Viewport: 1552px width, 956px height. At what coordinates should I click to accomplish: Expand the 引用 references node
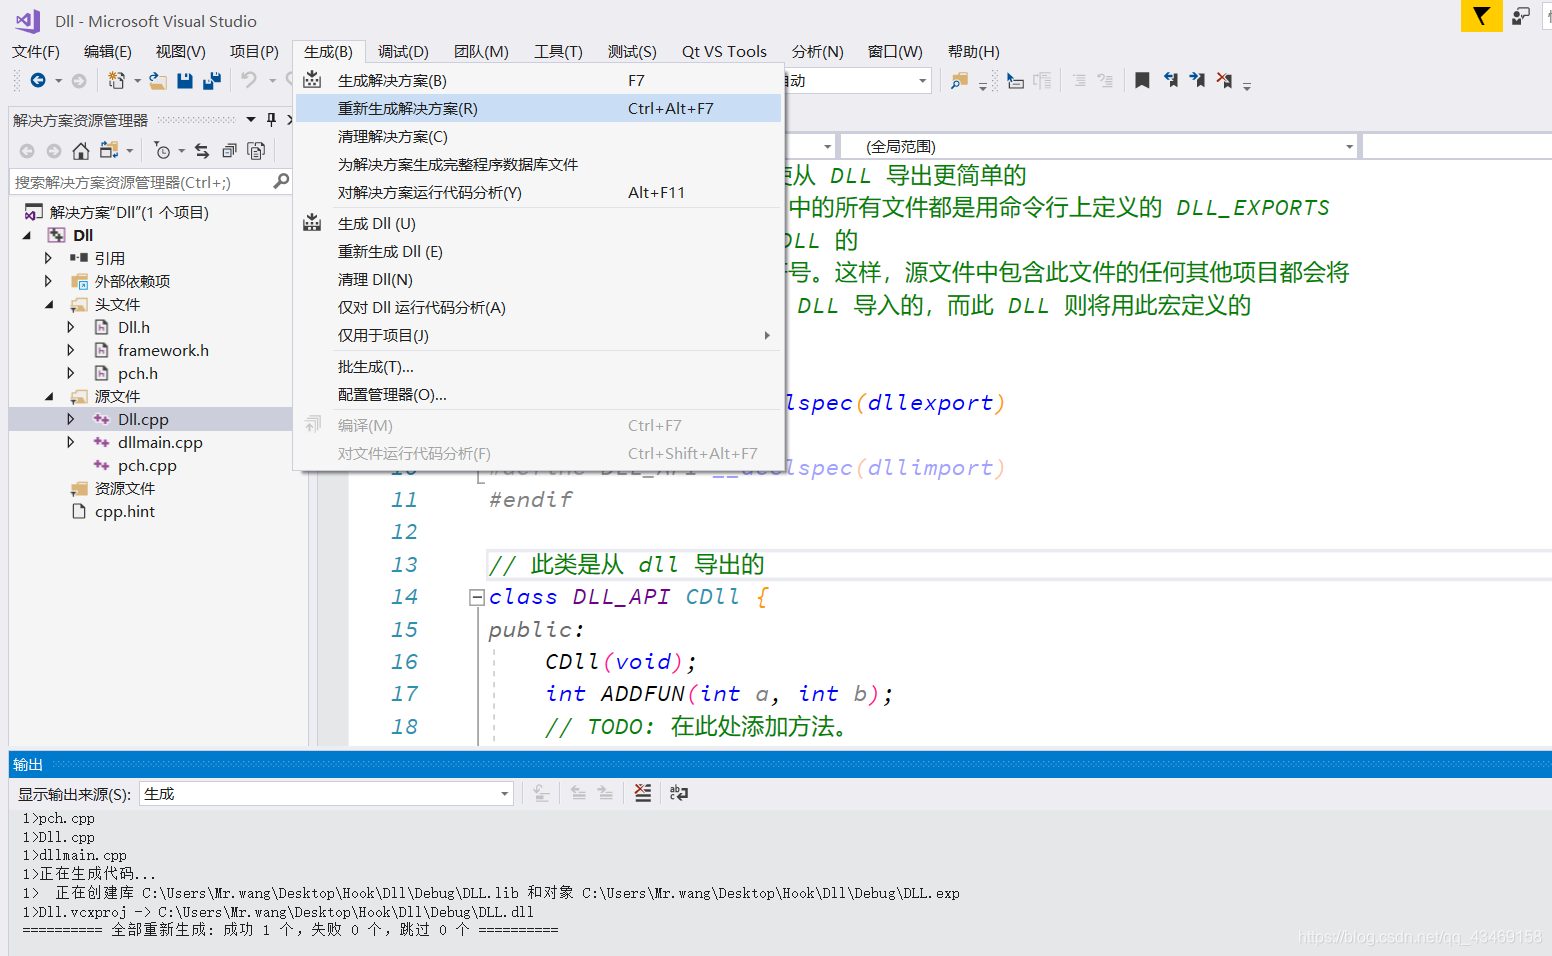click(48, 258)
